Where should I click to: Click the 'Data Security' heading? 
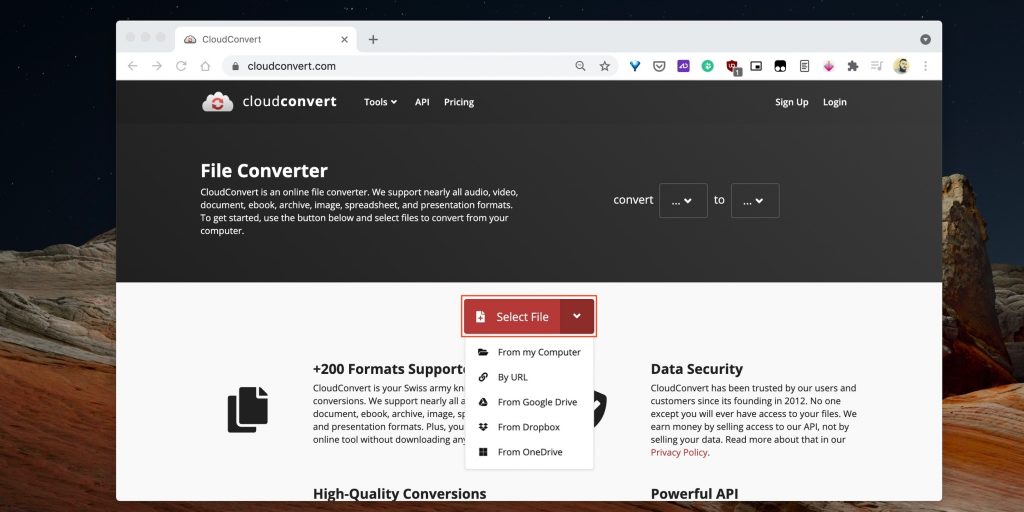pyautogui.click(x=697, y=369)
